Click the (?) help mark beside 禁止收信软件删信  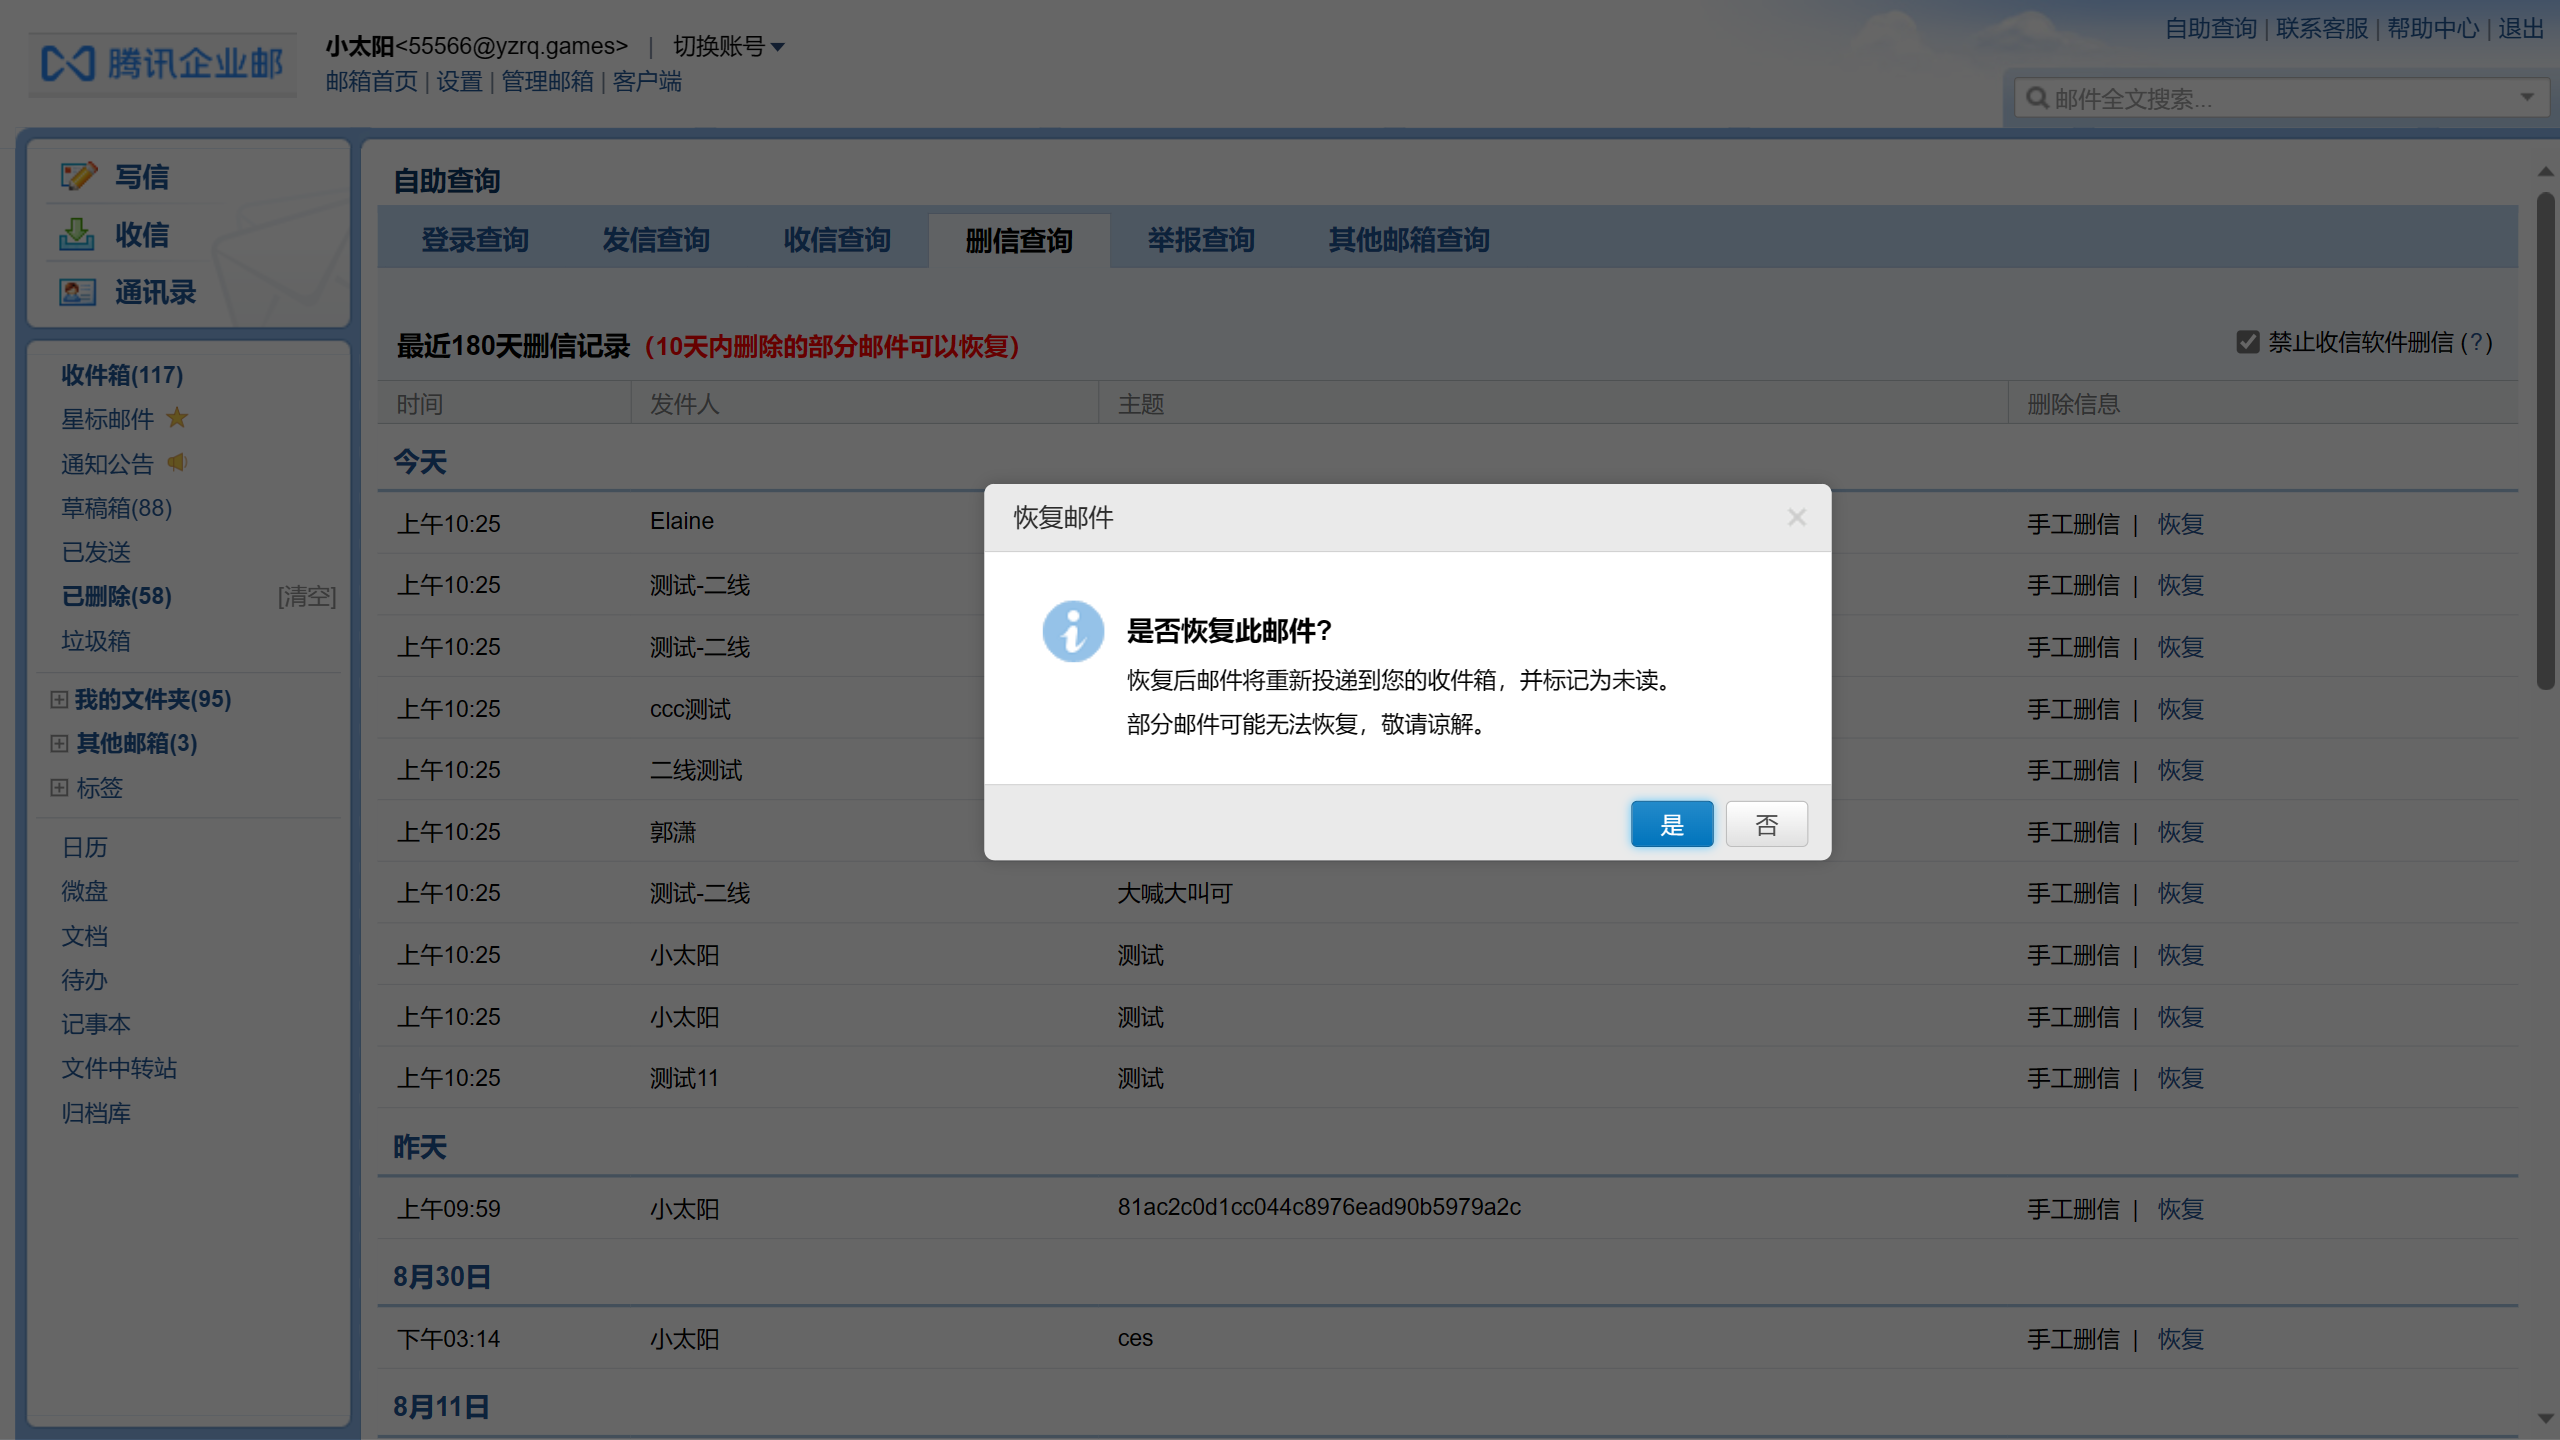pyautogui.click(x=2477, y=342)
